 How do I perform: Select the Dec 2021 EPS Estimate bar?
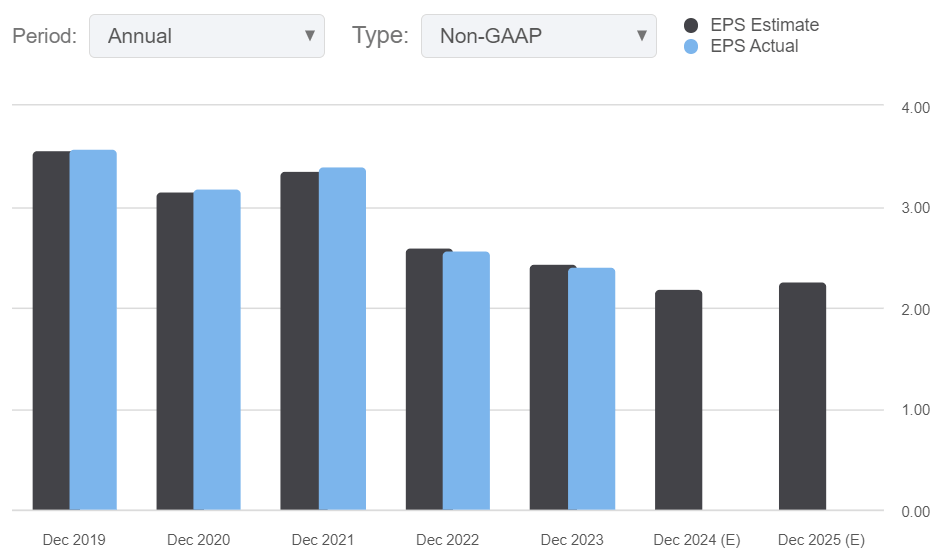pyautogui.click(x=299, y=341)
